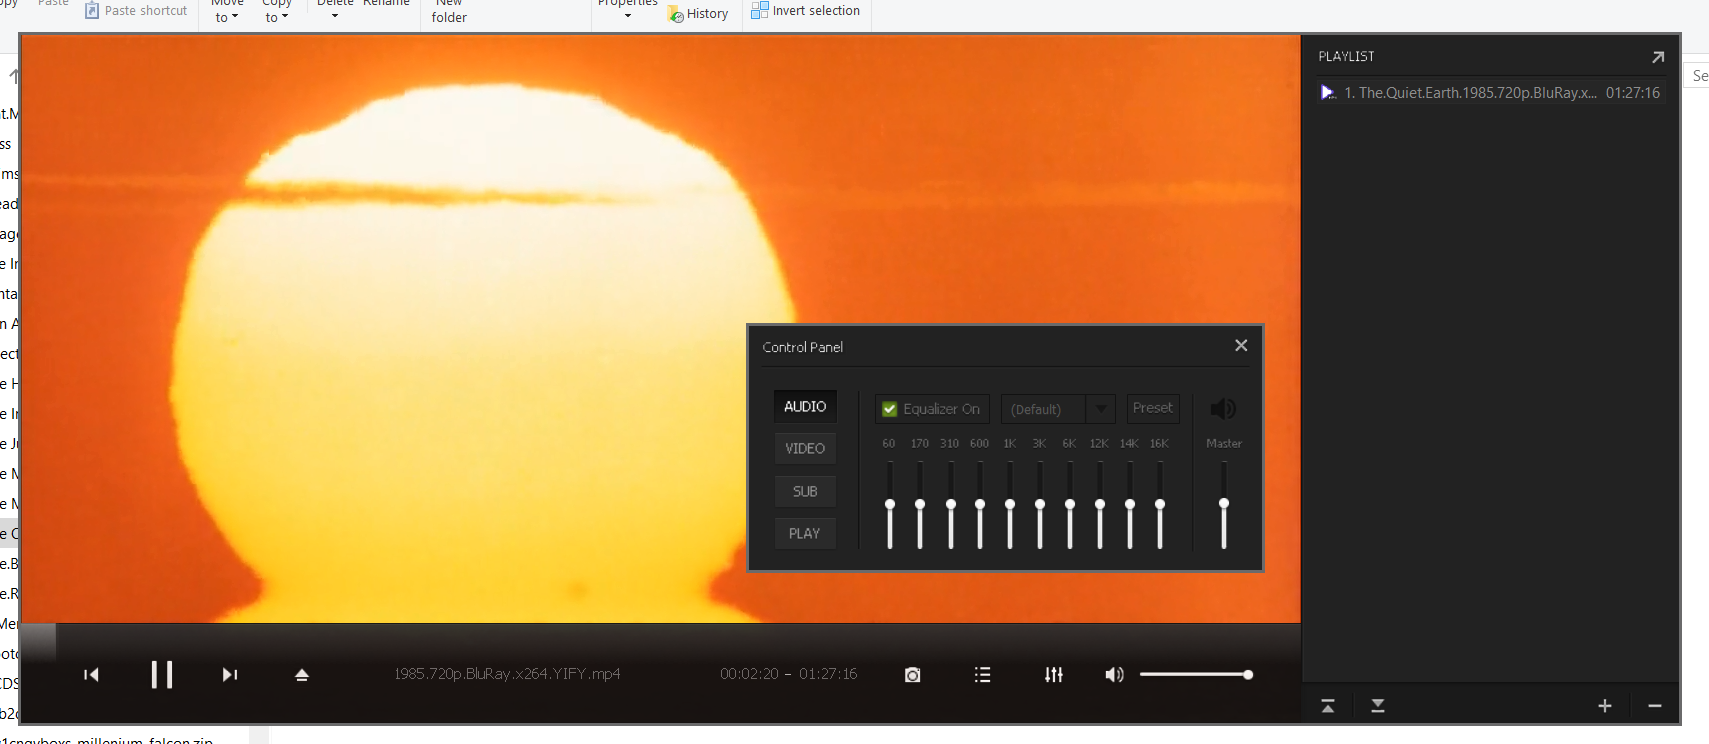Image resolution: width=1709 pixels, height=744 pixels.
Task: Click the video filename title text
Action: click(507, 674)
